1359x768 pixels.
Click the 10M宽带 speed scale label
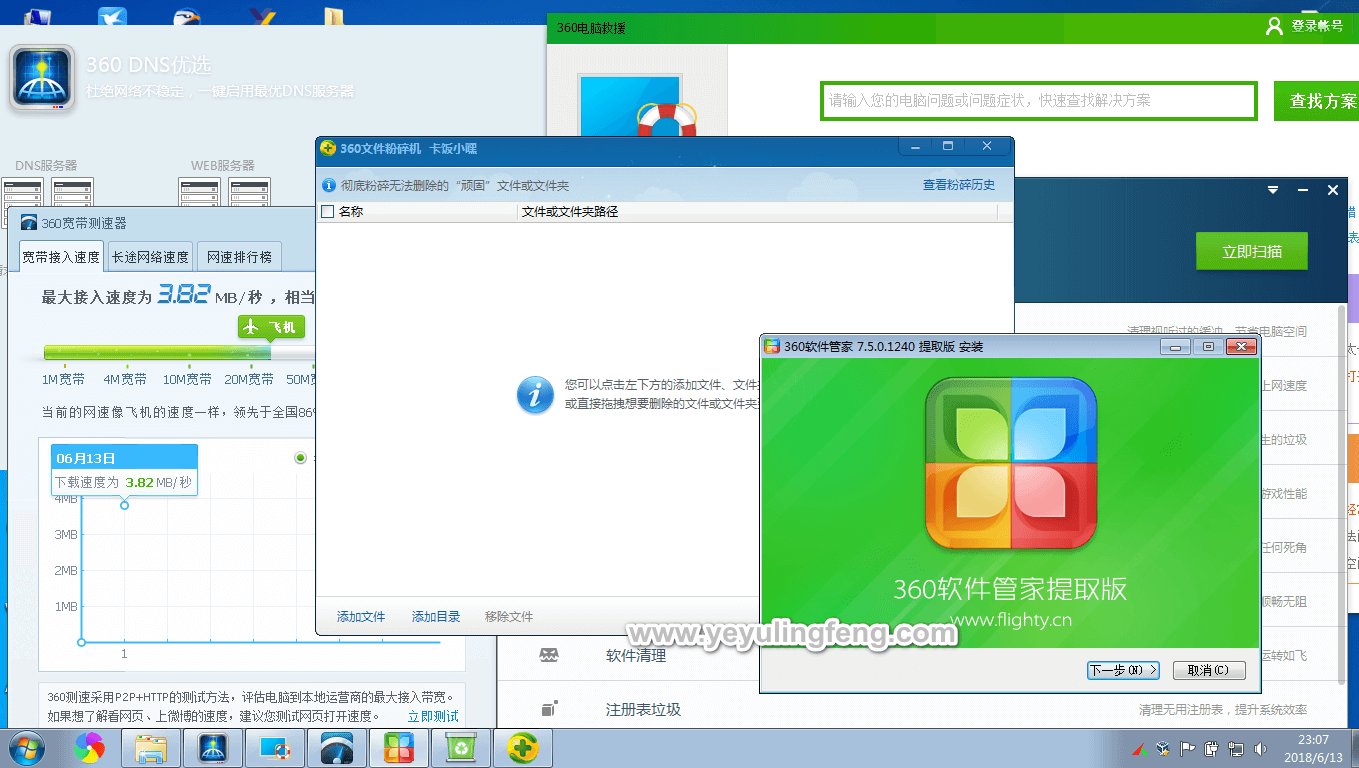click(187, 380)
